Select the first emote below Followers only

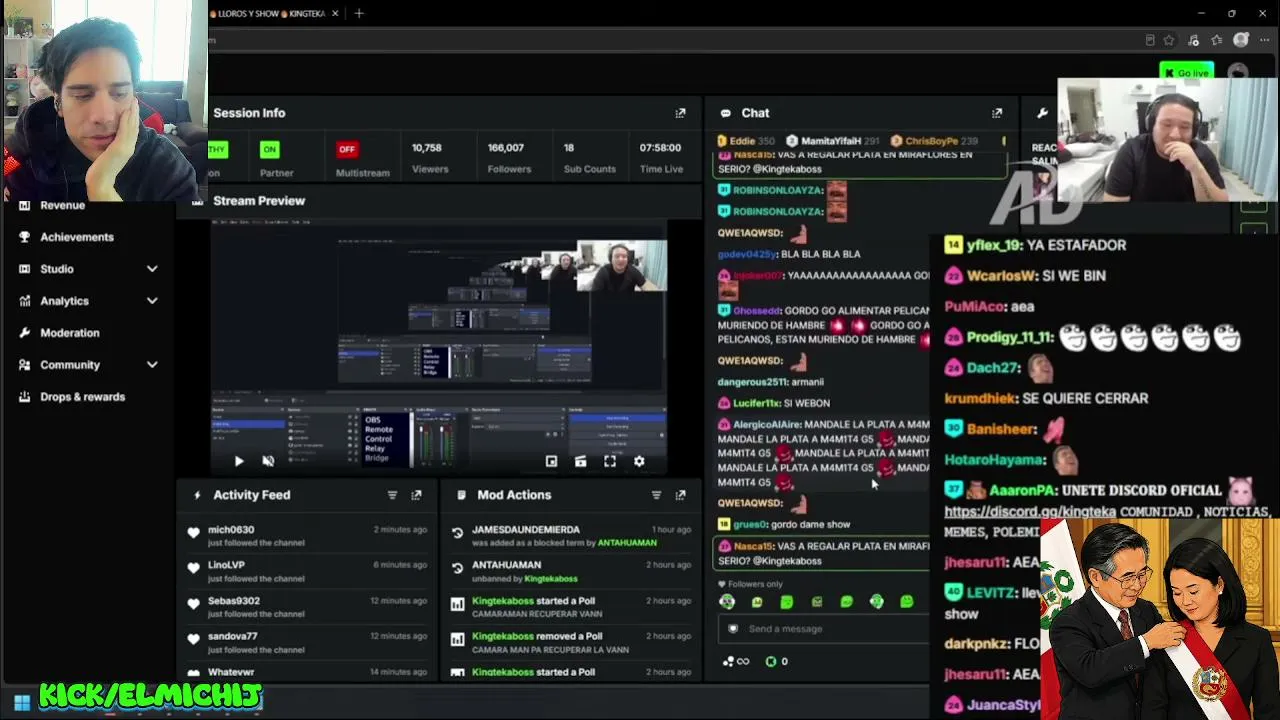(727, 602)
